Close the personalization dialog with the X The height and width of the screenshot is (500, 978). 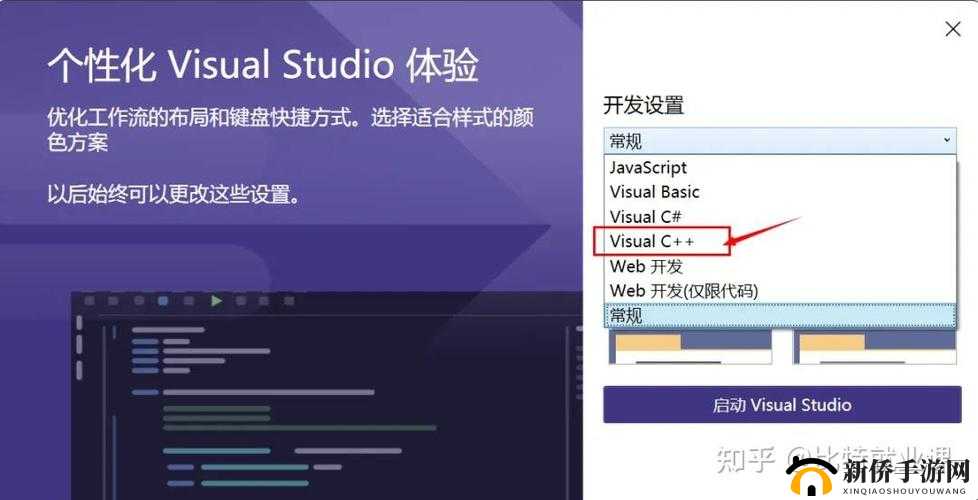(x=952, y=30)
